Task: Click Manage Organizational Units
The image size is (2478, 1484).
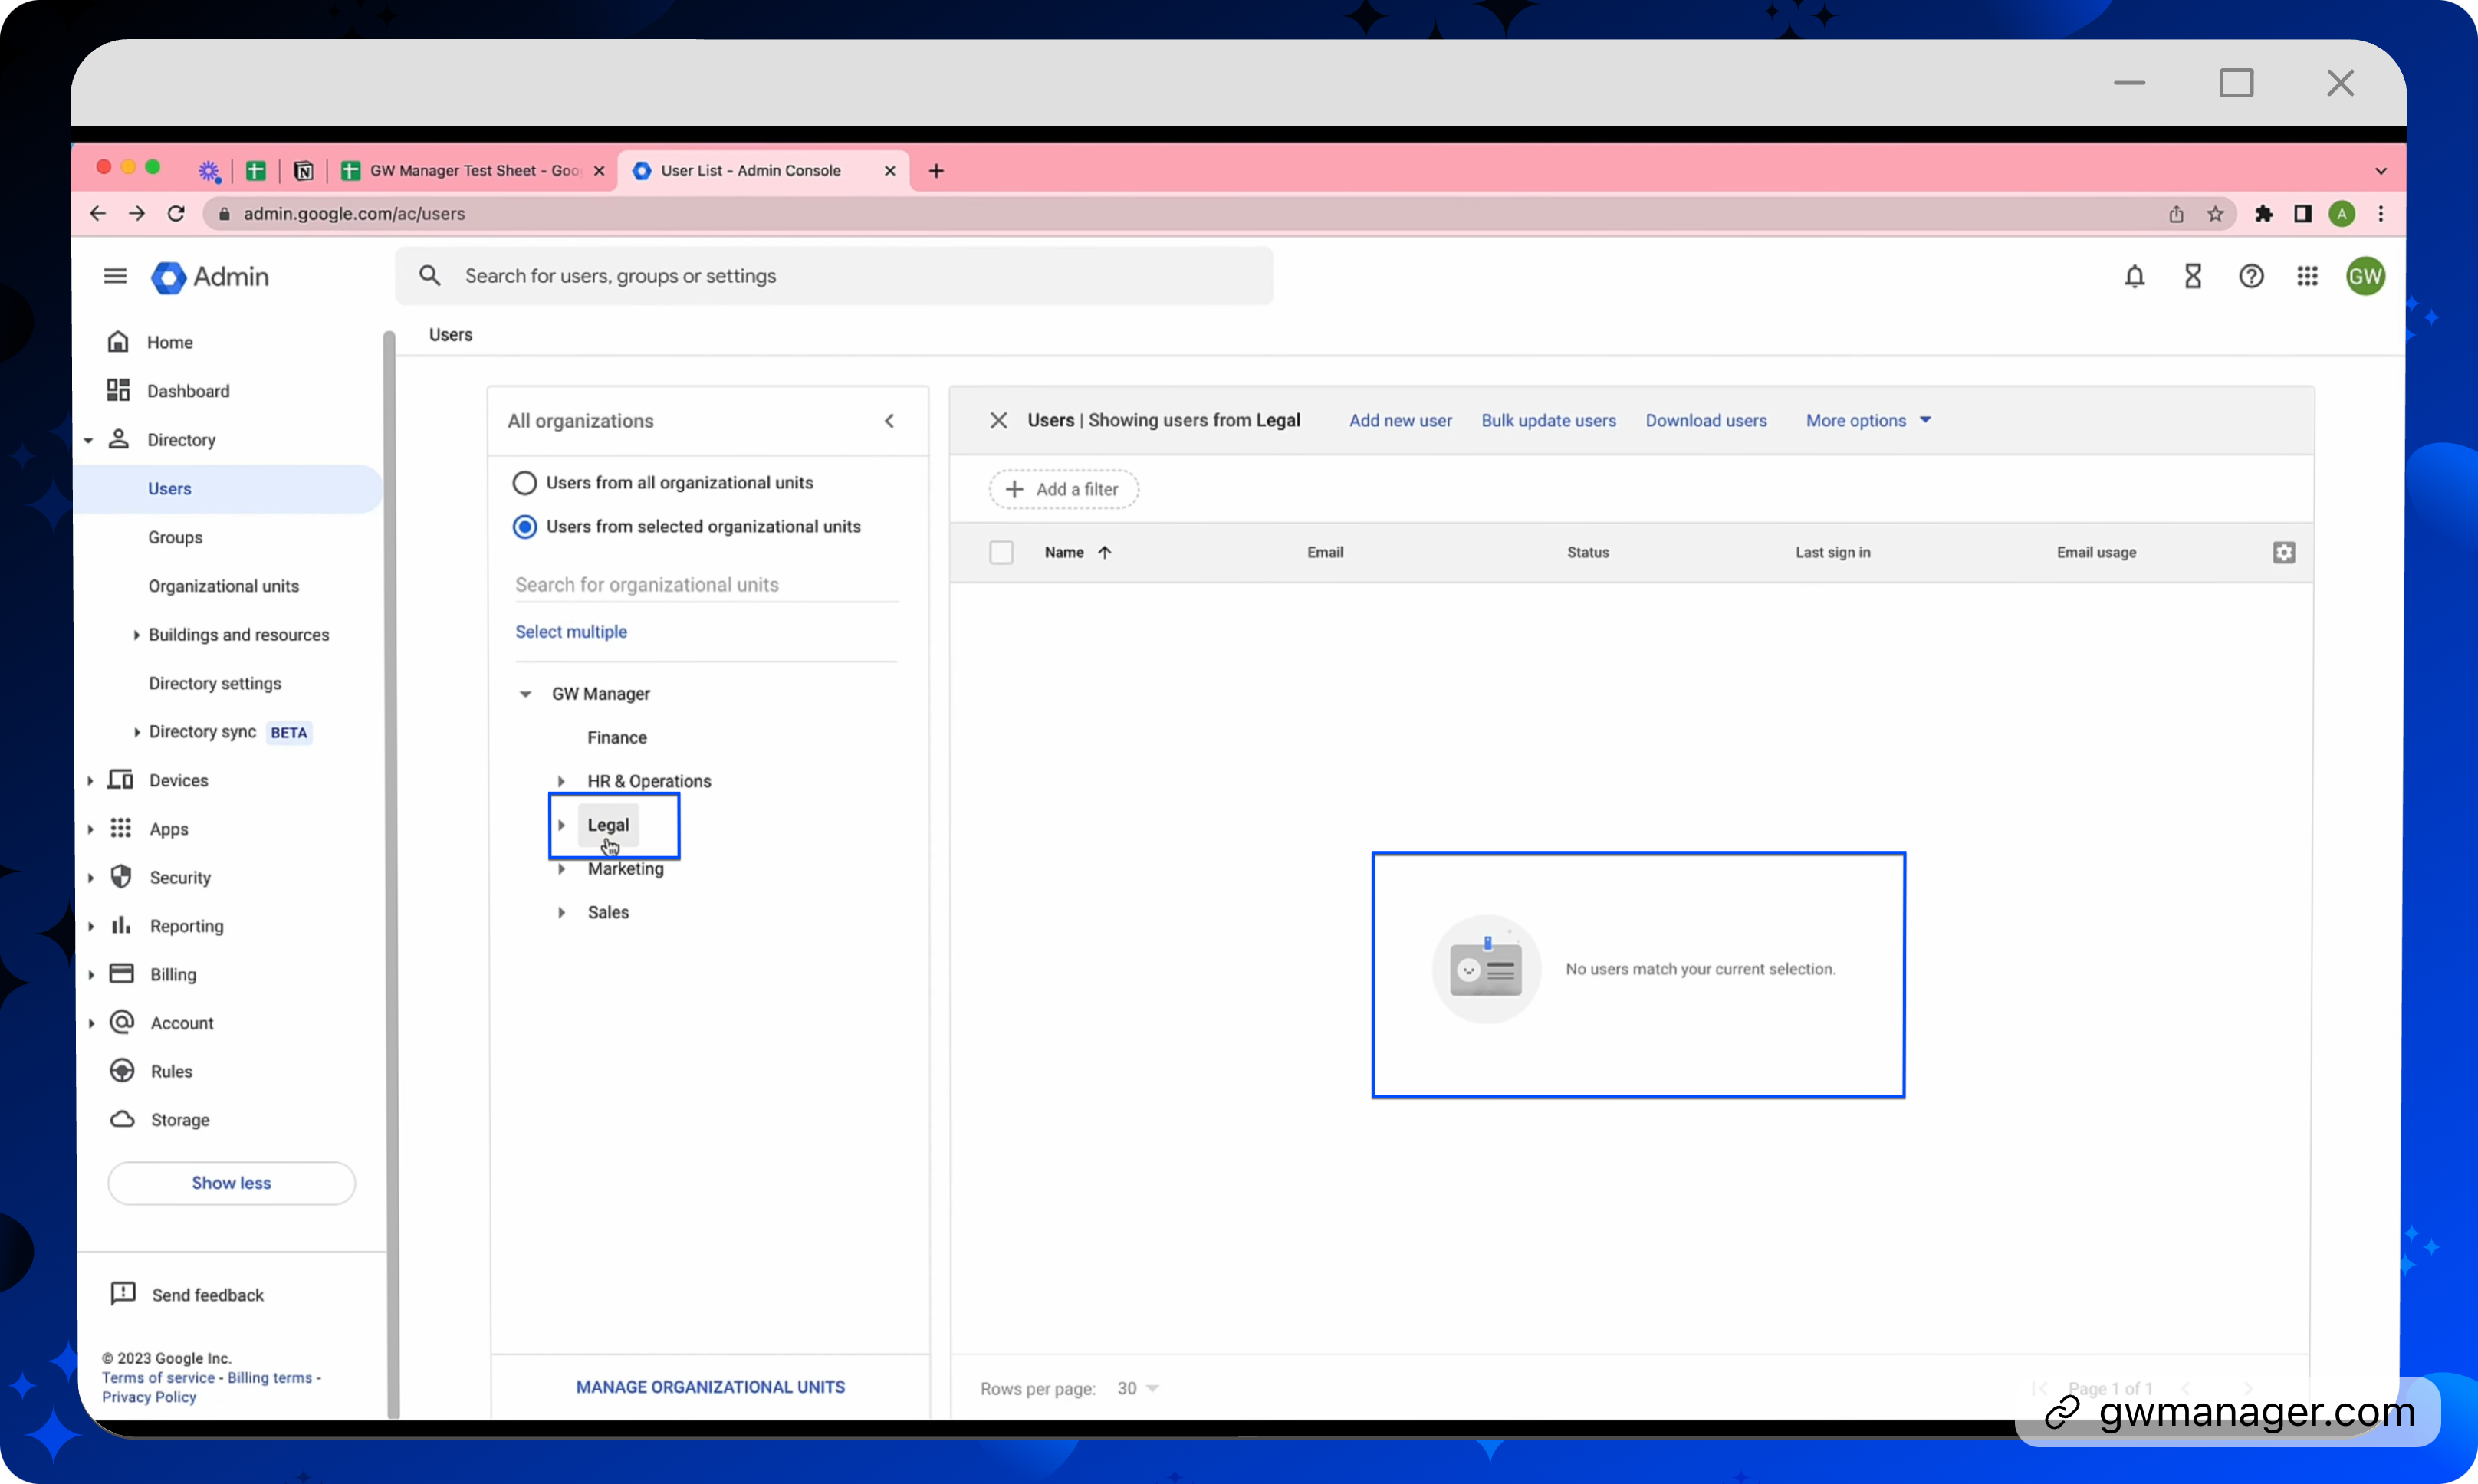Action: pyautogui.click(x=710, y=1387)
